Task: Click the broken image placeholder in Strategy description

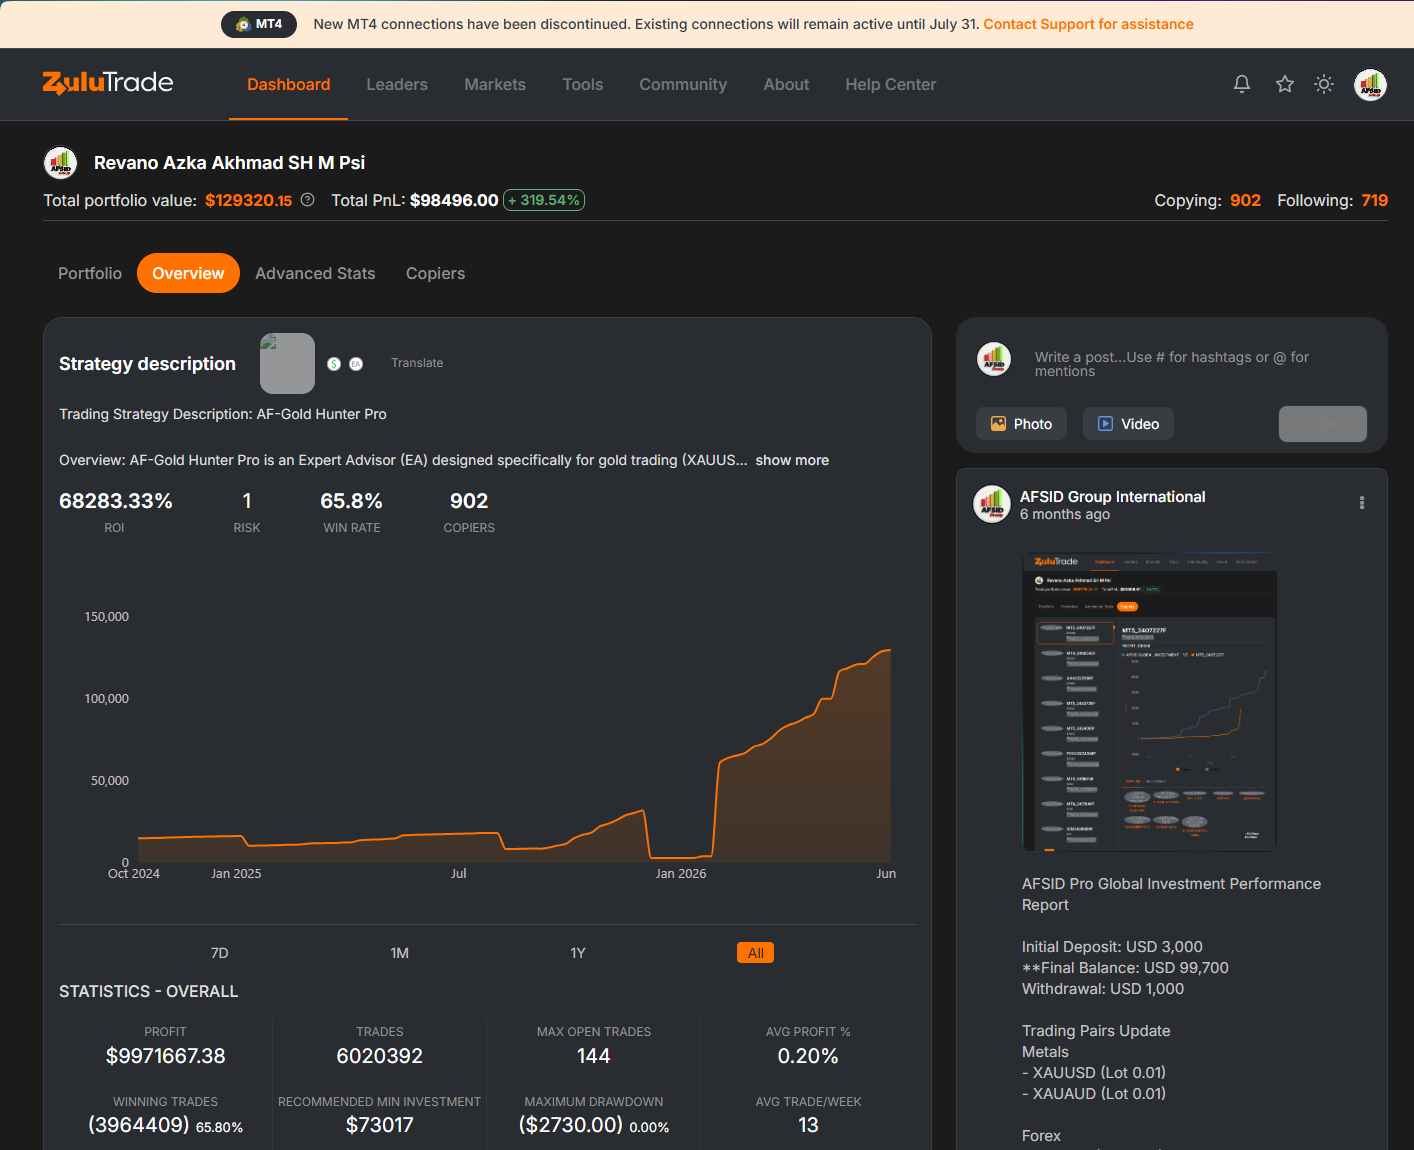Action: (x=287, y=363)
